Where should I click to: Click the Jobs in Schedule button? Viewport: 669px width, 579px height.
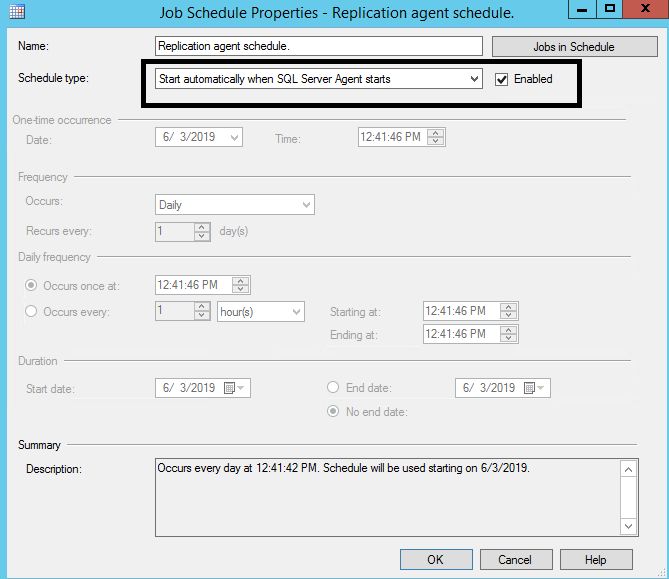click(x=575, y=47)
